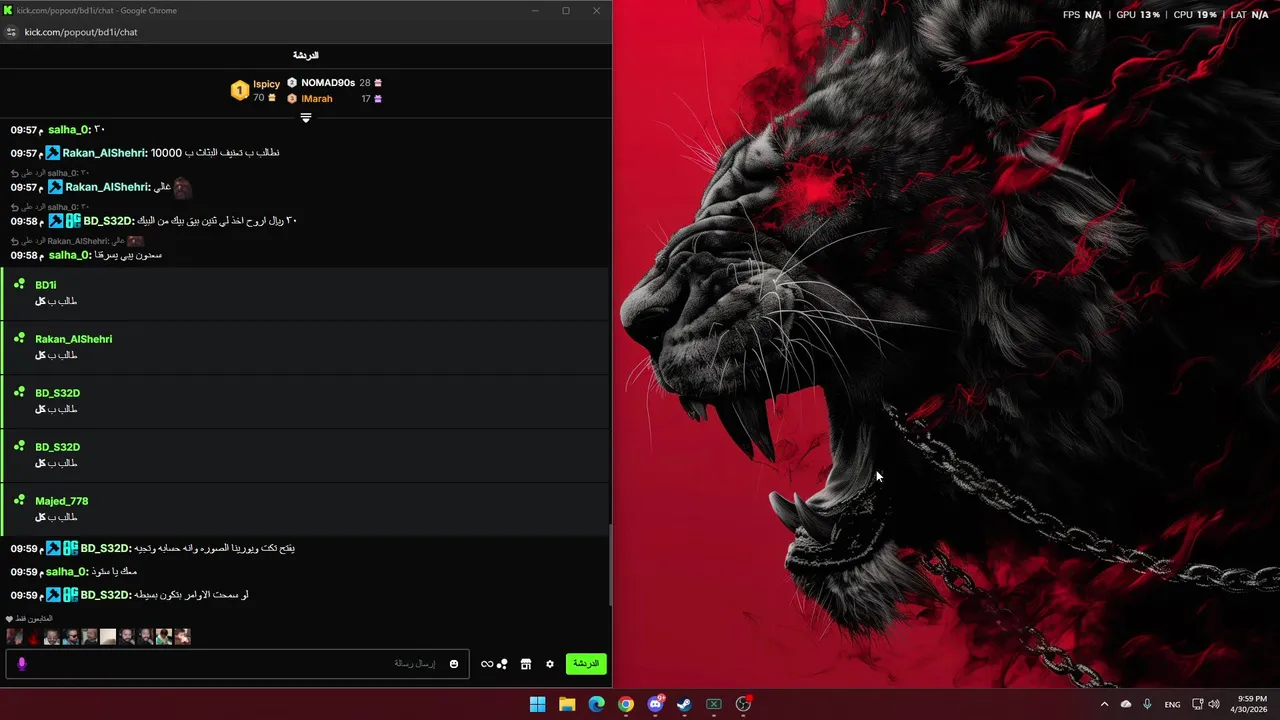Click moderator badge on Rakan_AlShehri 10000 message
1280x720 pixels.
point(53,153)
